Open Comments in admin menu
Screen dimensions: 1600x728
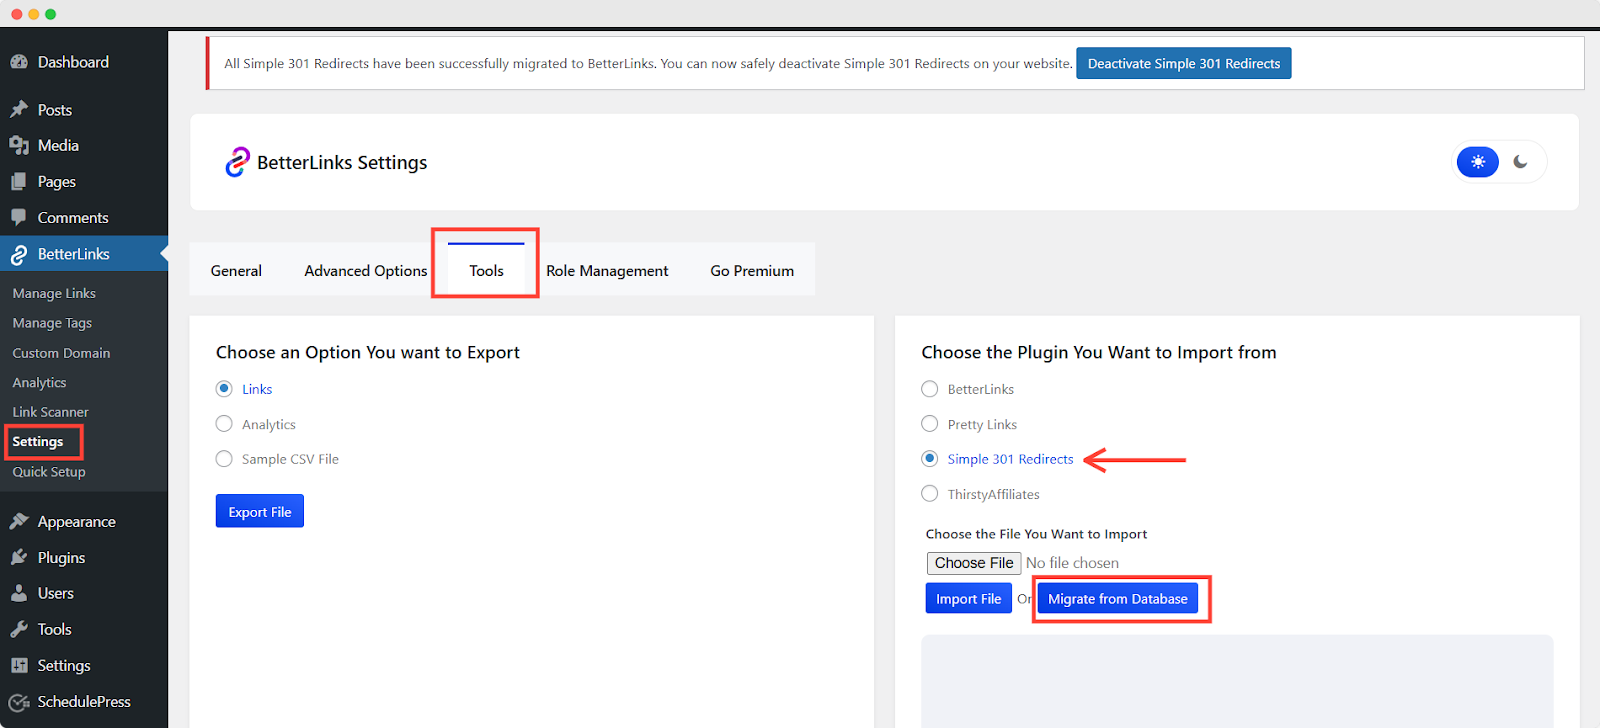(73, 218)
